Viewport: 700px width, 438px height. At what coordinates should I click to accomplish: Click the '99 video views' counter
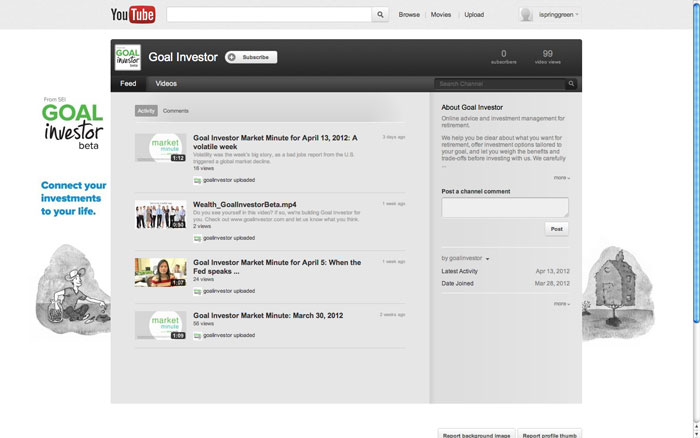[548, 57]
